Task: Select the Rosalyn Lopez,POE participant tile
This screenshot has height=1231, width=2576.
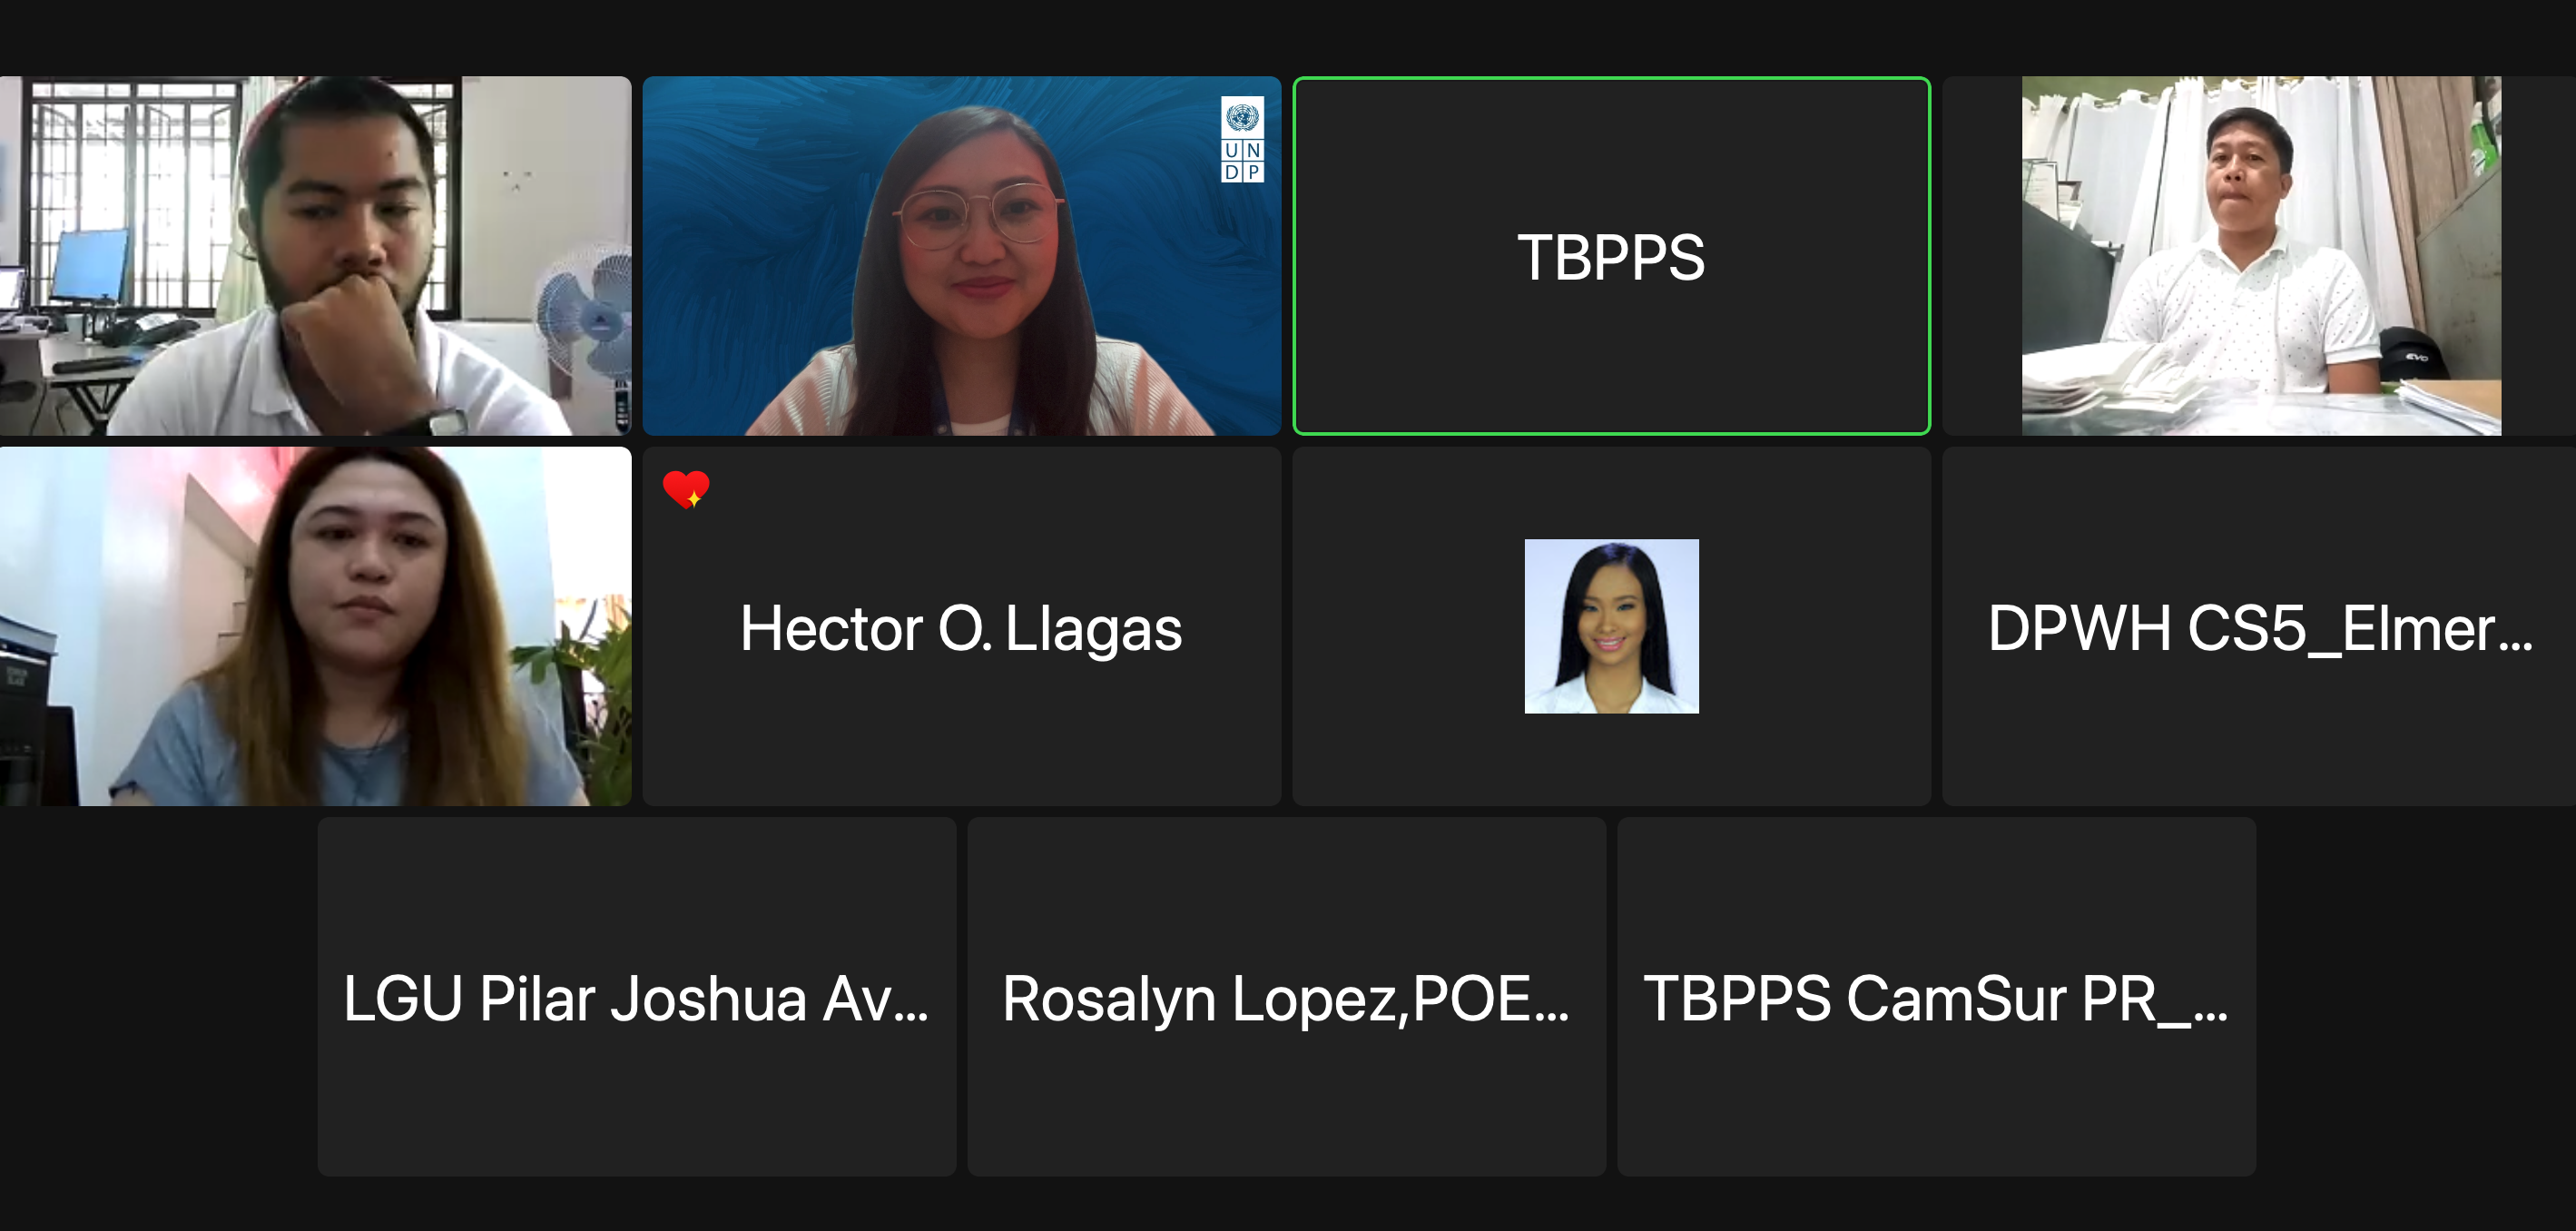Action: point(1286,997)
